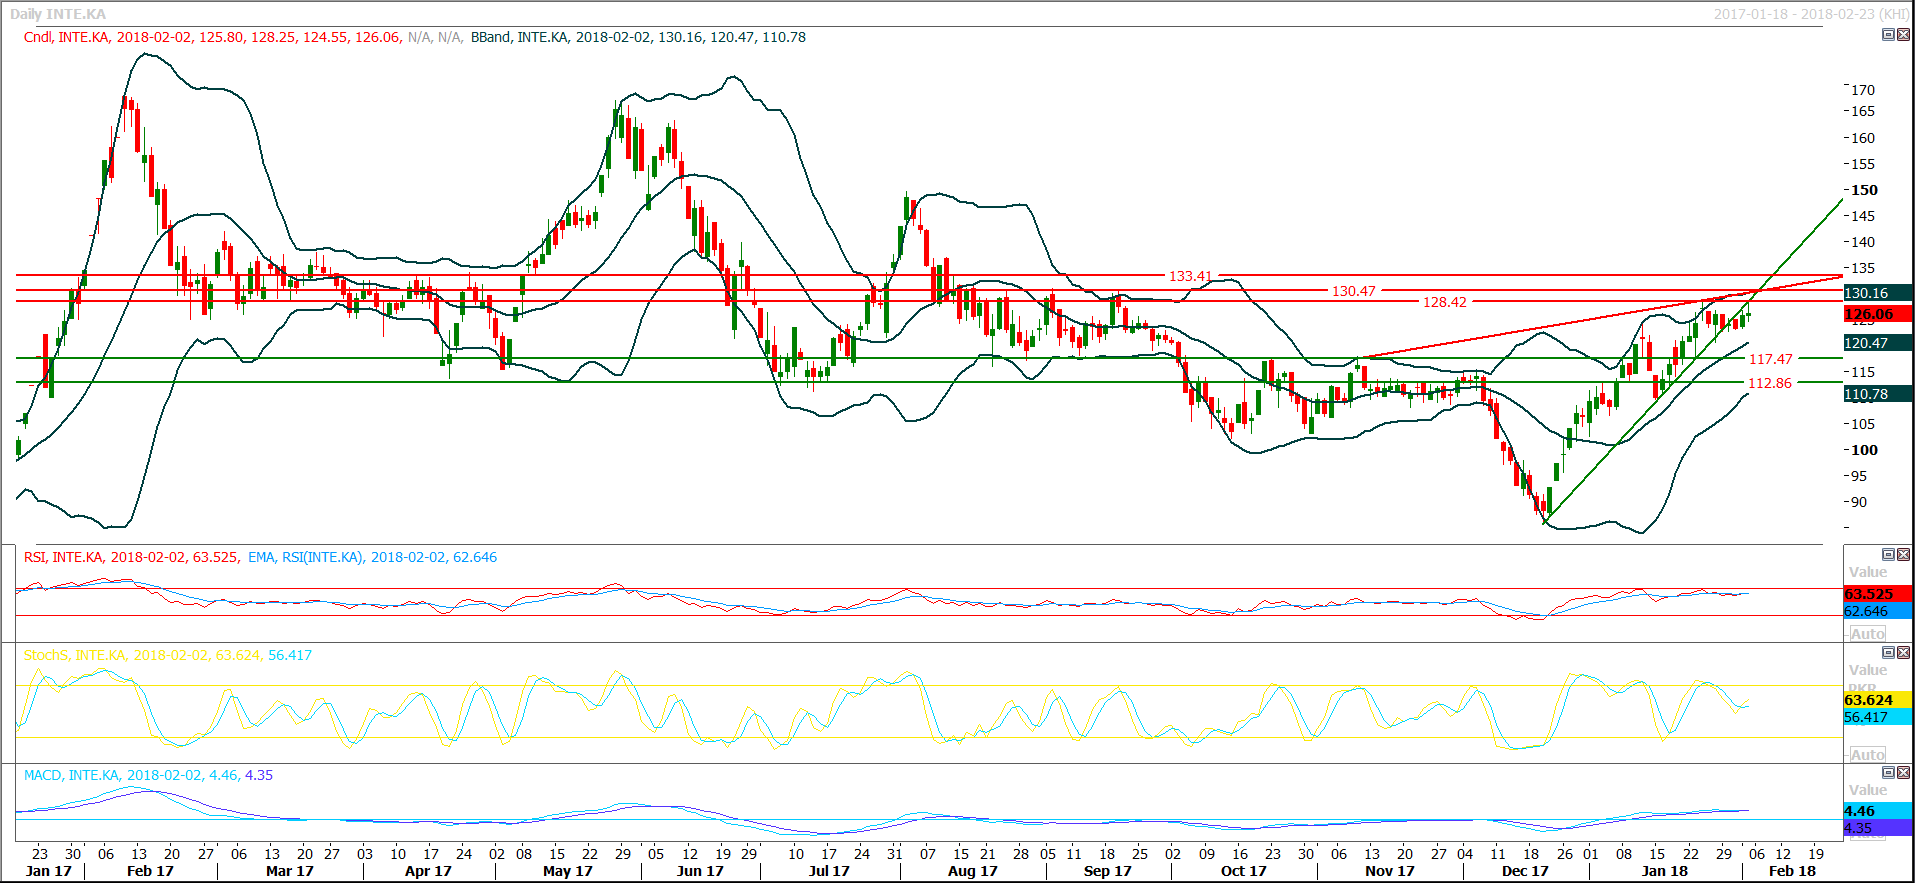The height and width of the screenshot is (883, 1915).
Task: Click the Daily INTE.KA chart title
Action: (x=57, y=14)
